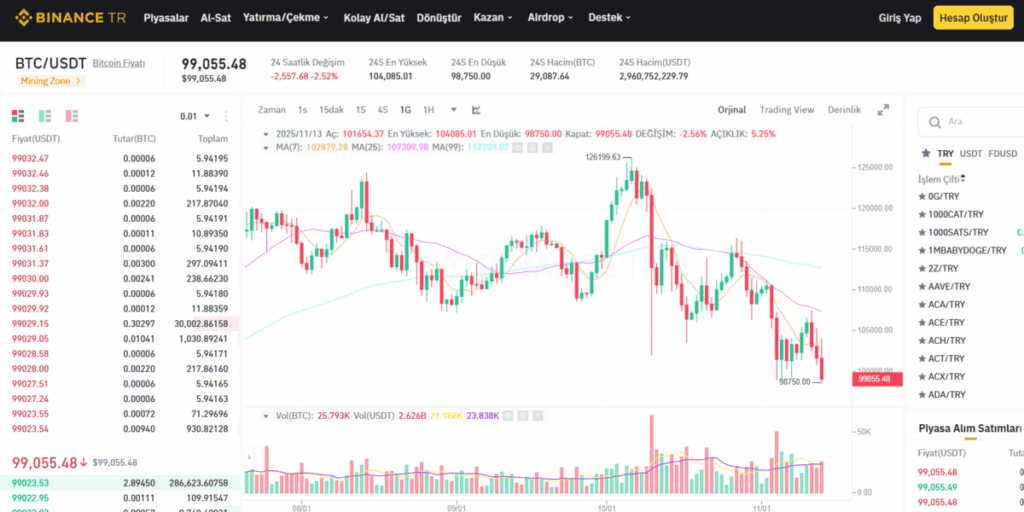Open Bitcoin Fiyatı link
The image size is (1024, 512).
coord(119,63)
